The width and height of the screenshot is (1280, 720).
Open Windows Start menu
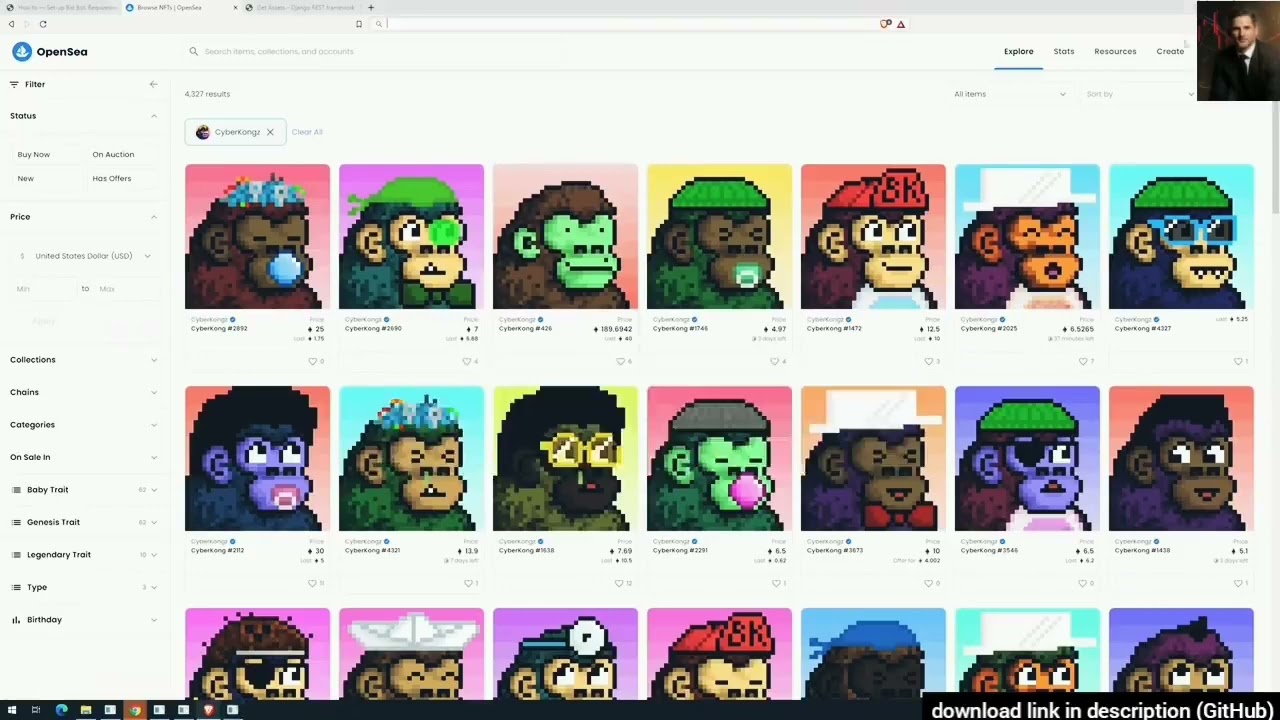point(11,710)
